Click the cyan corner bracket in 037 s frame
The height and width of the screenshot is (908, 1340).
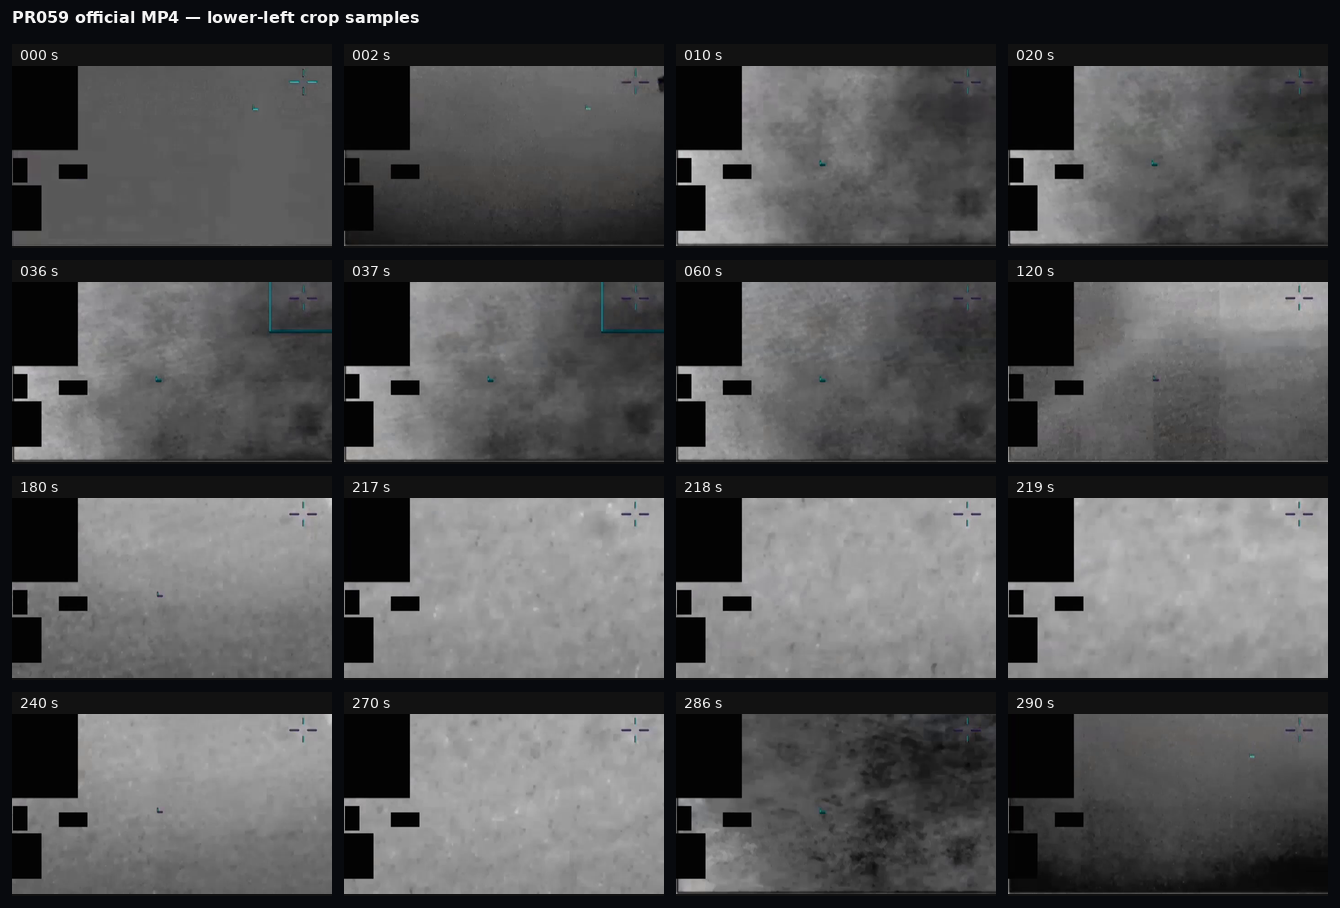632,307
